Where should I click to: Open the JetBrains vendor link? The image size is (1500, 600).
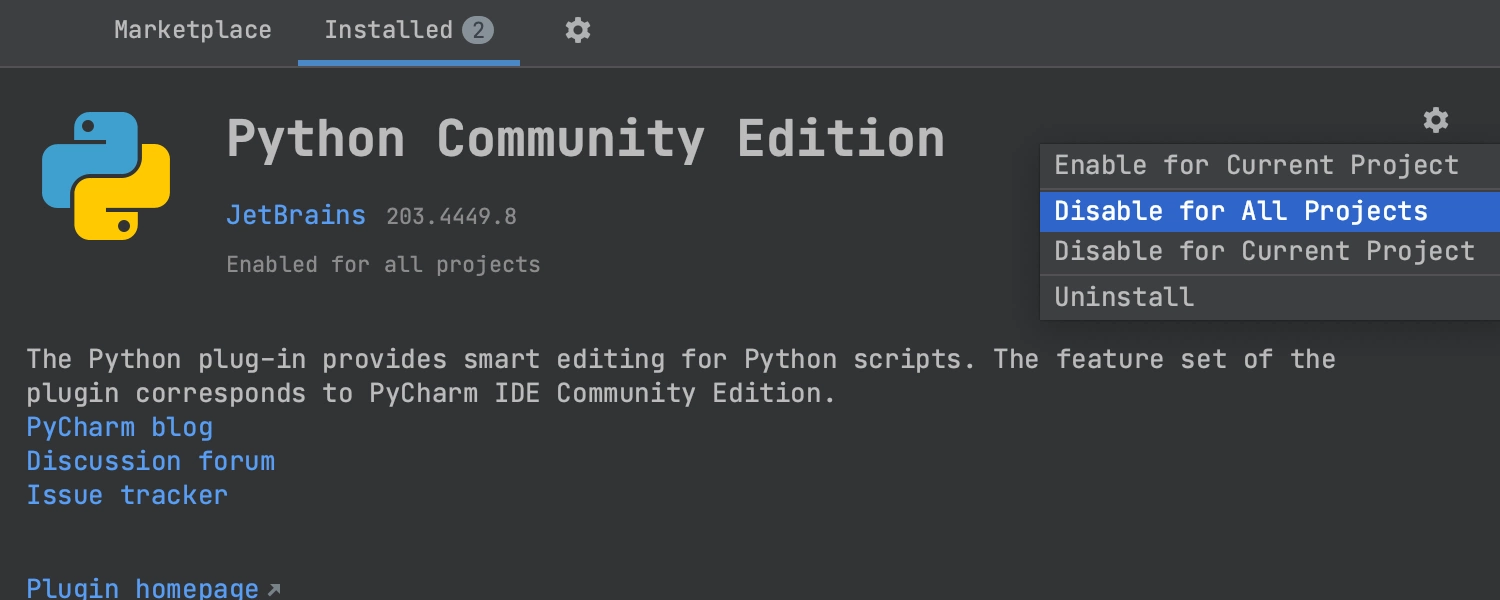296,216
